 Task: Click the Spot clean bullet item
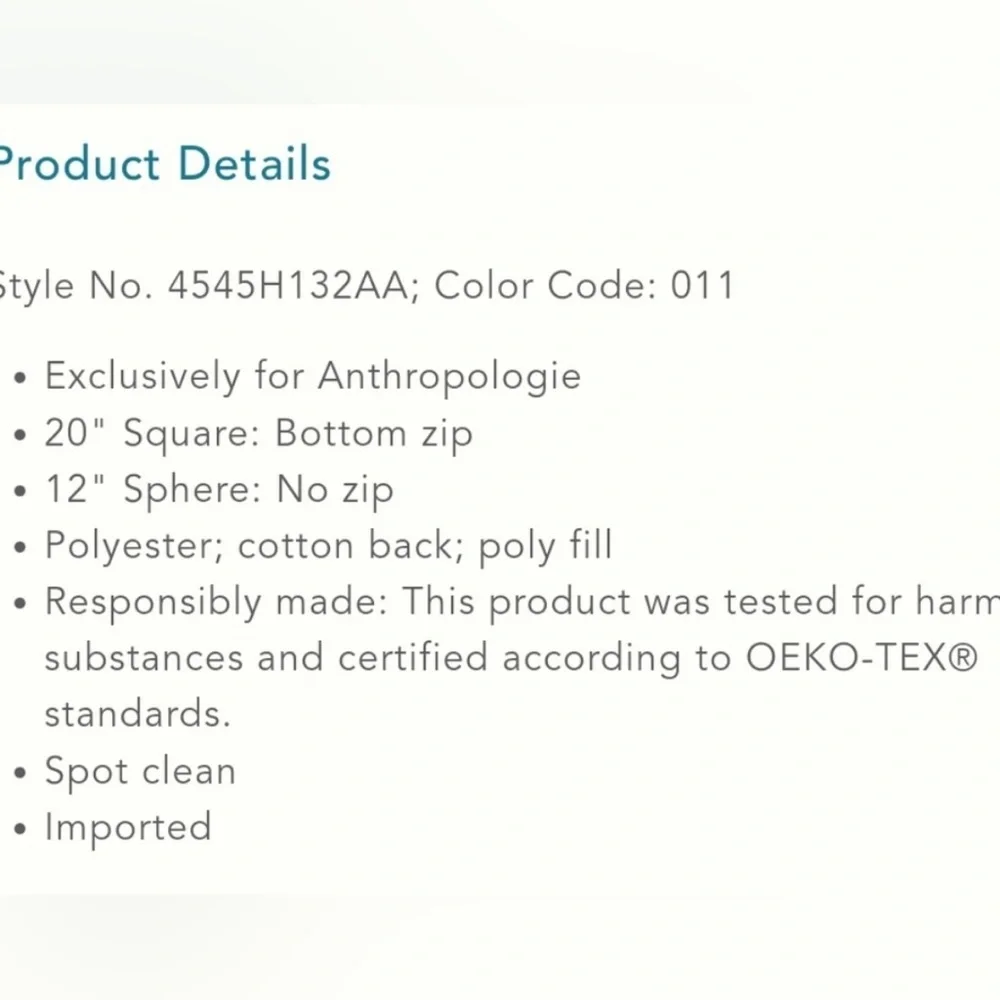[140, 771]
